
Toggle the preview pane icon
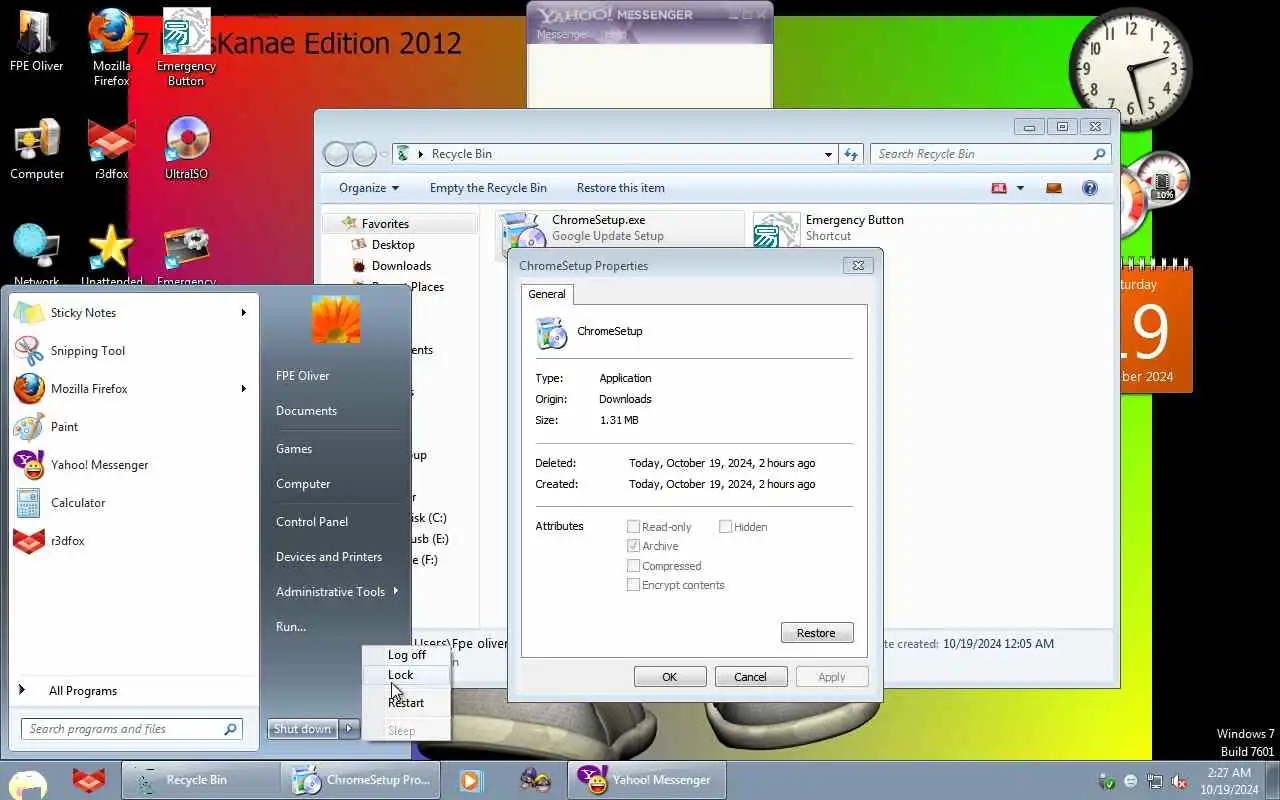pyautogui.click(x=1054, y=188)
